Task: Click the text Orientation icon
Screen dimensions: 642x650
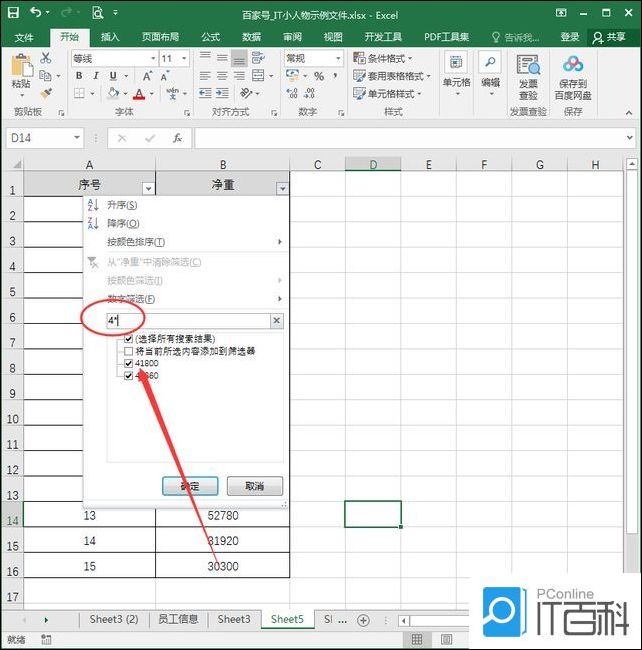Action: 246,93
